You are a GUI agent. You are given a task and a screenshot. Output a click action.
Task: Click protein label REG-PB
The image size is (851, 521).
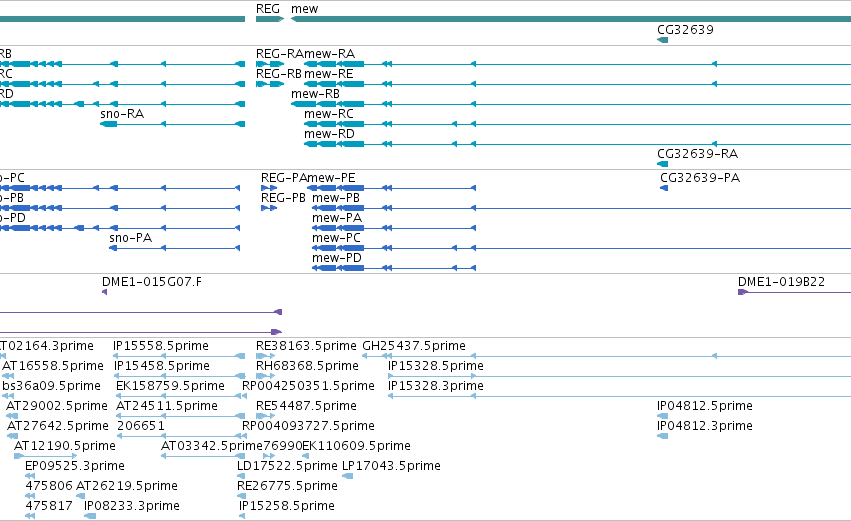(x=283, y=198)
